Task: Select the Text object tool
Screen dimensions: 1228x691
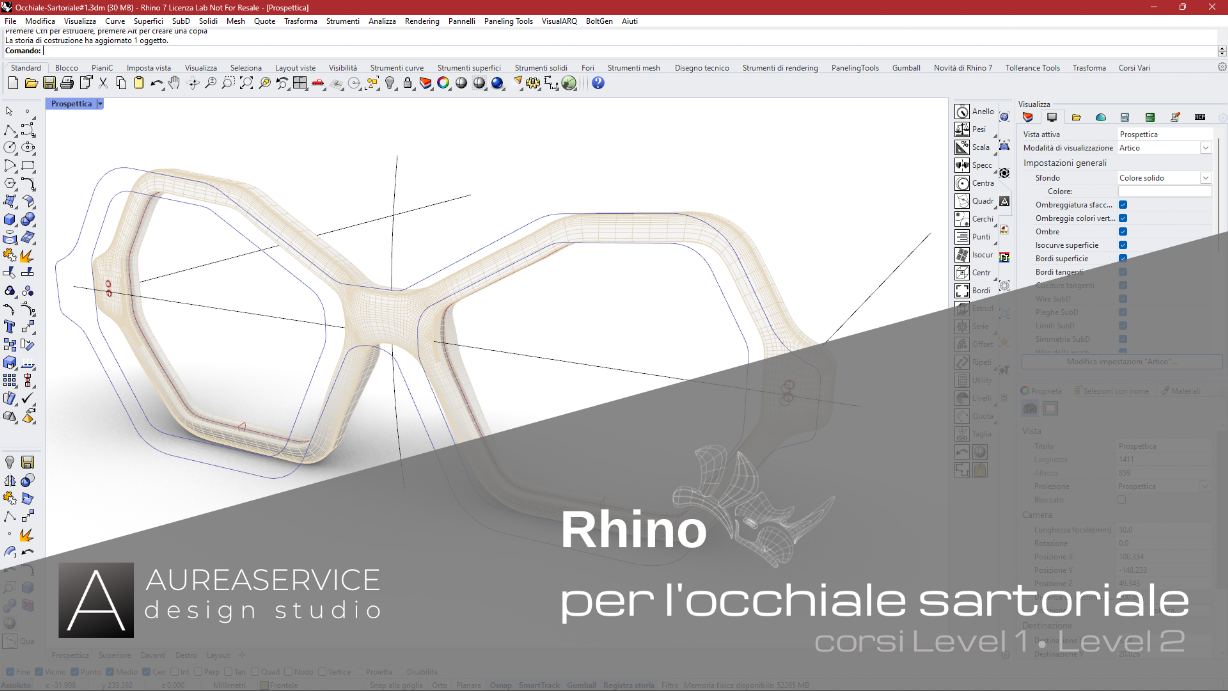Action: pyautogui.click(x=10, y=326)
